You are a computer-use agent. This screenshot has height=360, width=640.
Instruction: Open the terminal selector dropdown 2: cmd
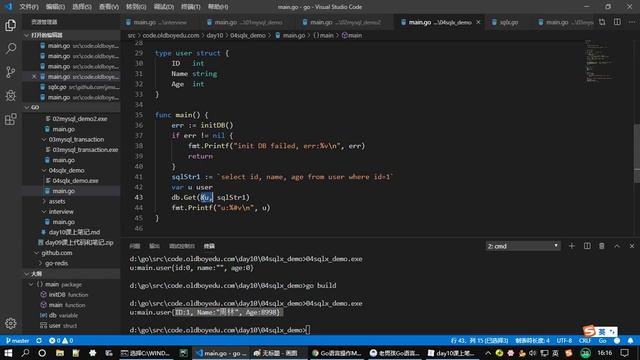523,246
